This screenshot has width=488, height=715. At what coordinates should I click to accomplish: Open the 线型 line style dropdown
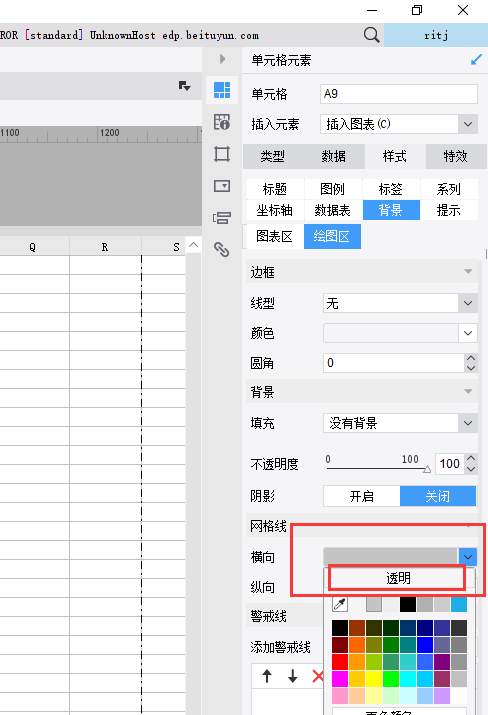point(467,303)
